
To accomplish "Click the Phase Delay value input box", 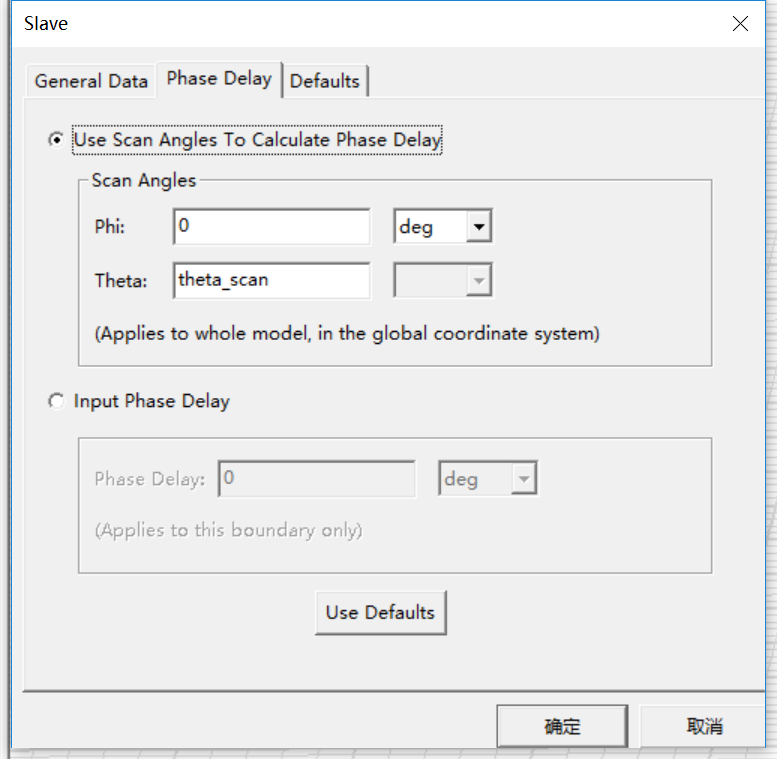I will coord(316,479).
